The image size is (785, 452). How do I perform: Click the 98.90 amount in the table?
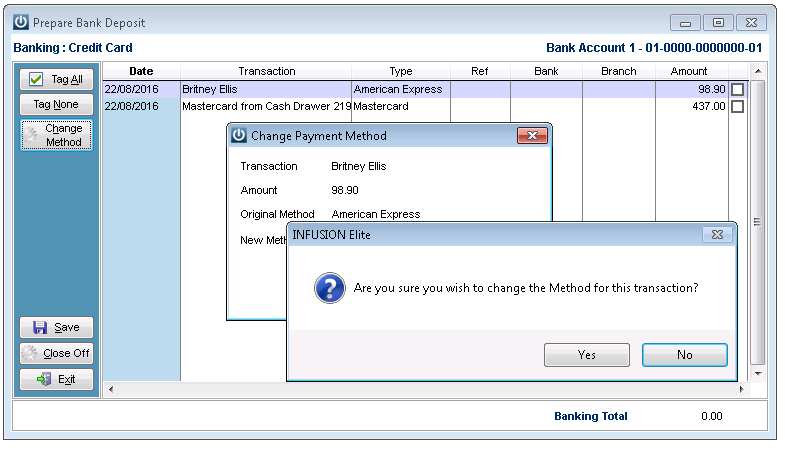692,90
